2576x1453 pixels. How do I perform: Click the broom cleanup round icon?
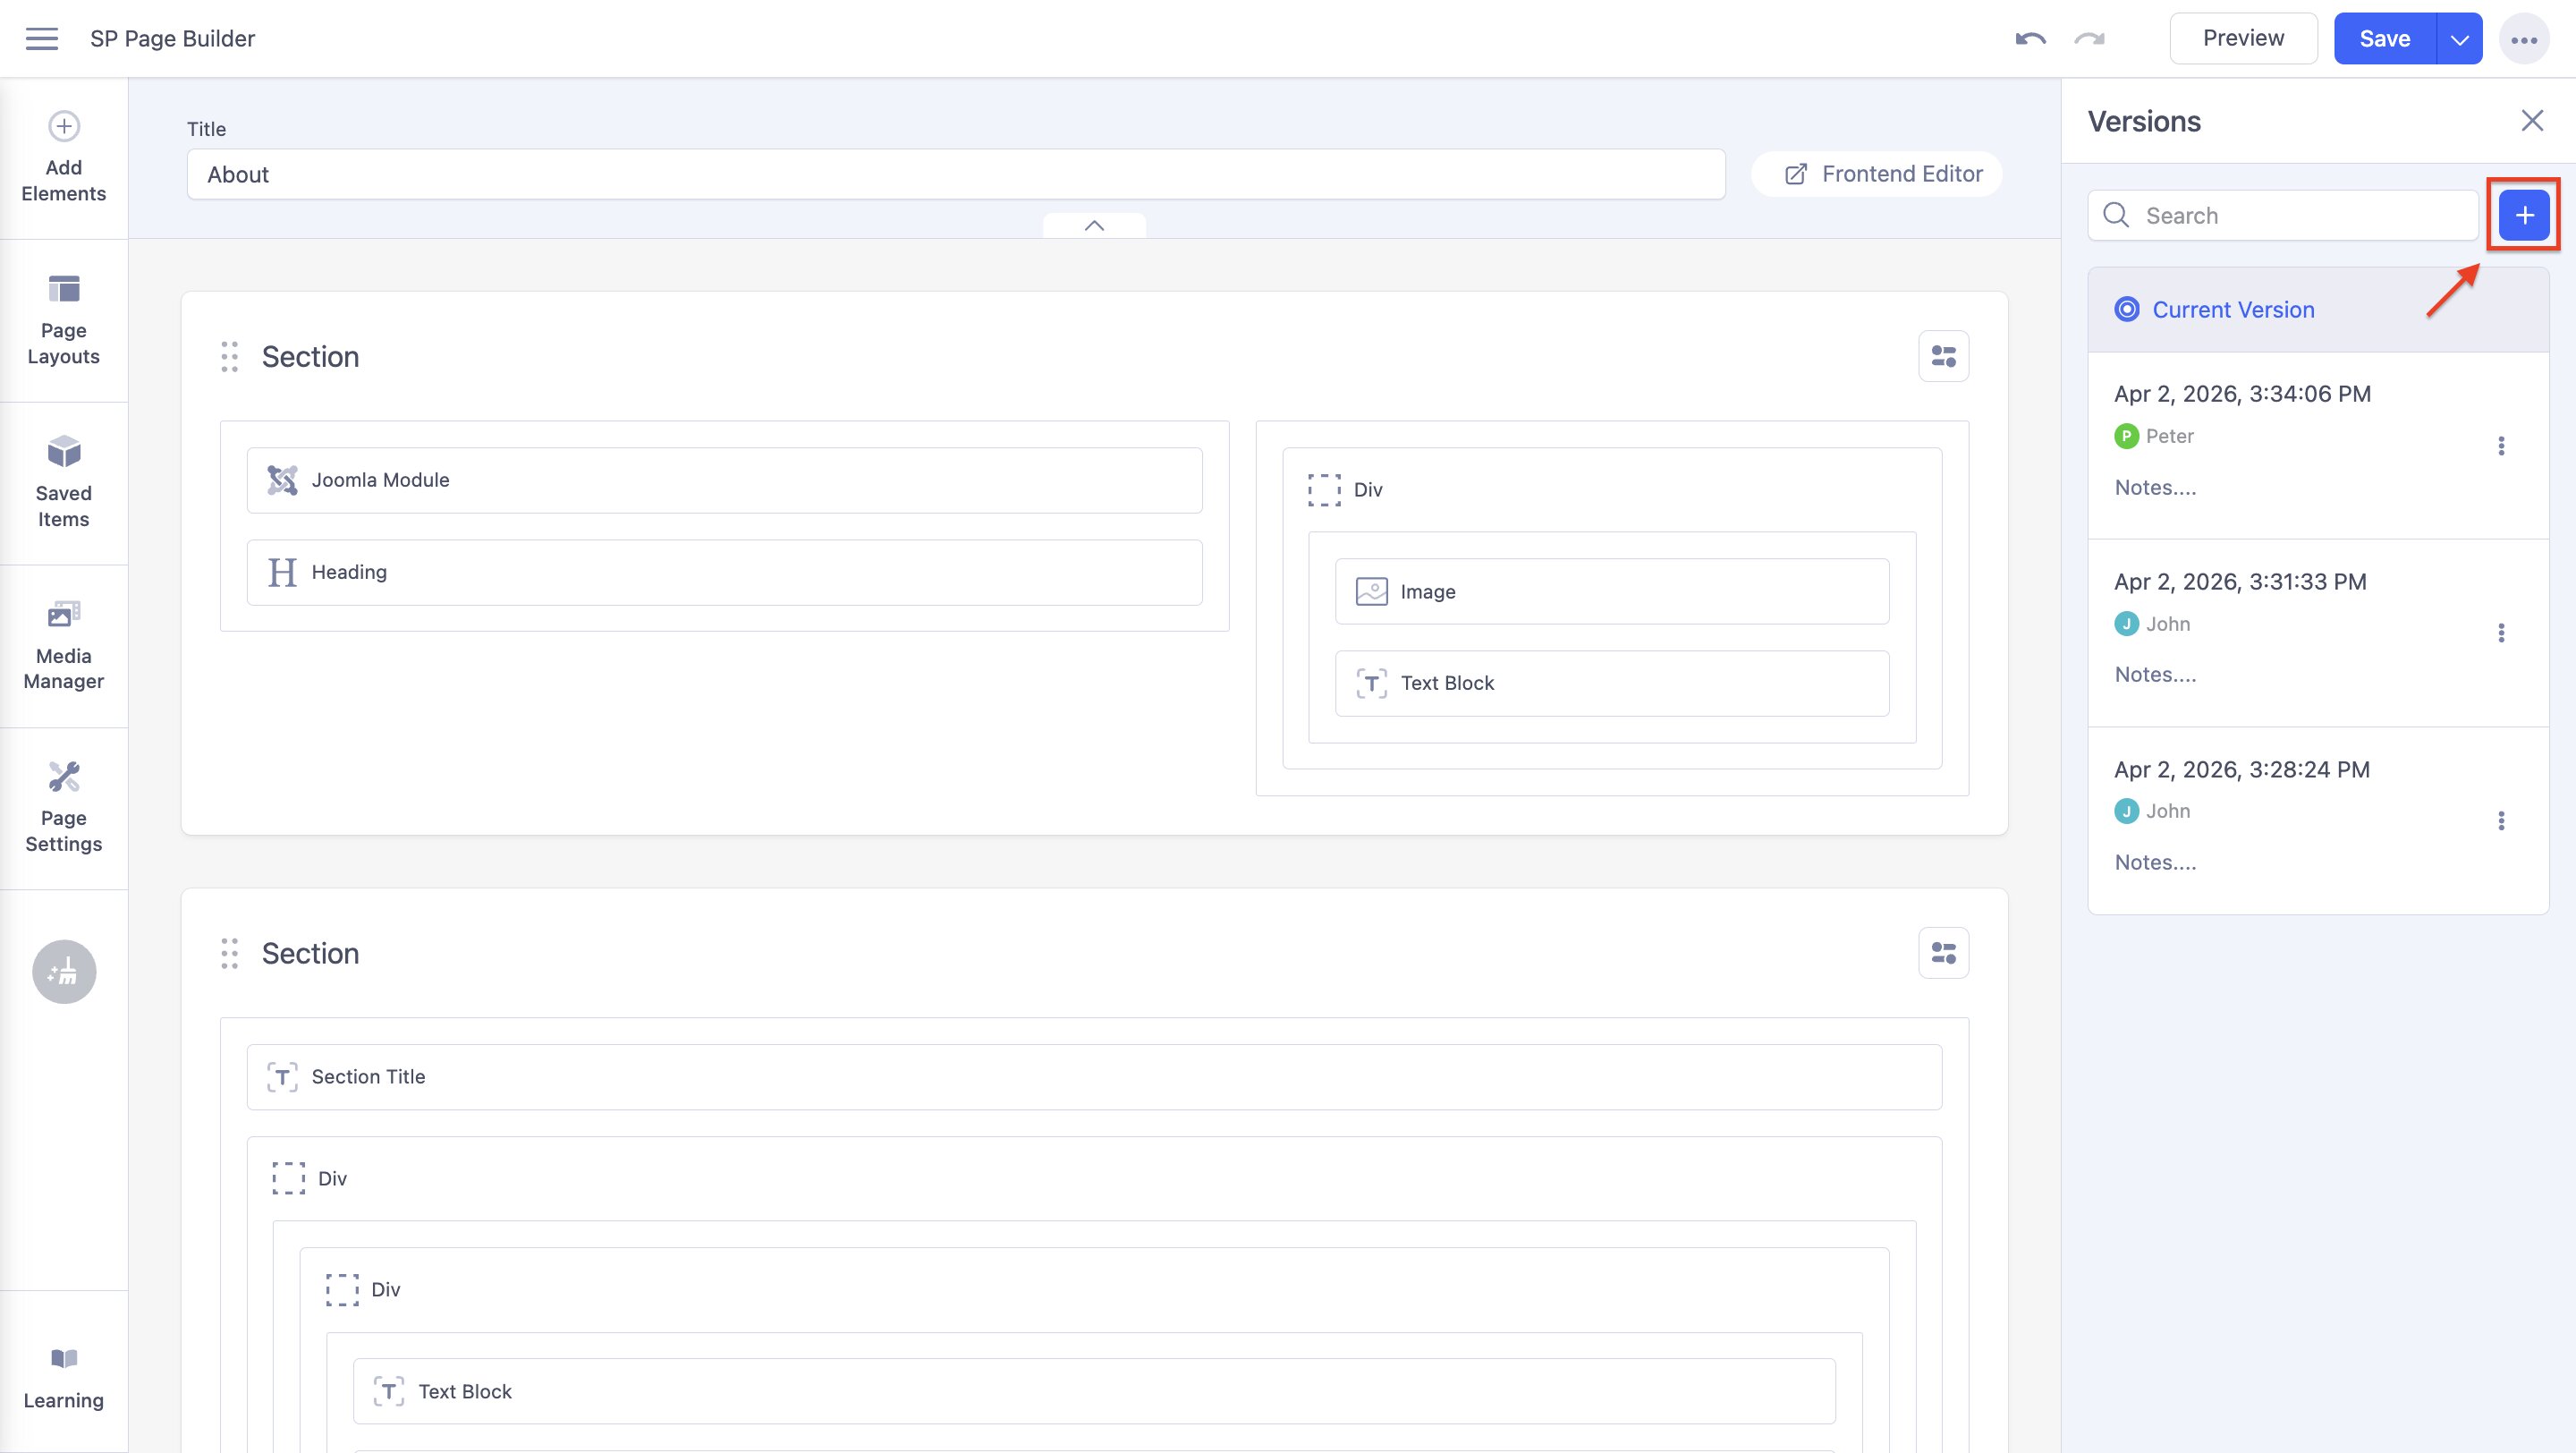64,971
